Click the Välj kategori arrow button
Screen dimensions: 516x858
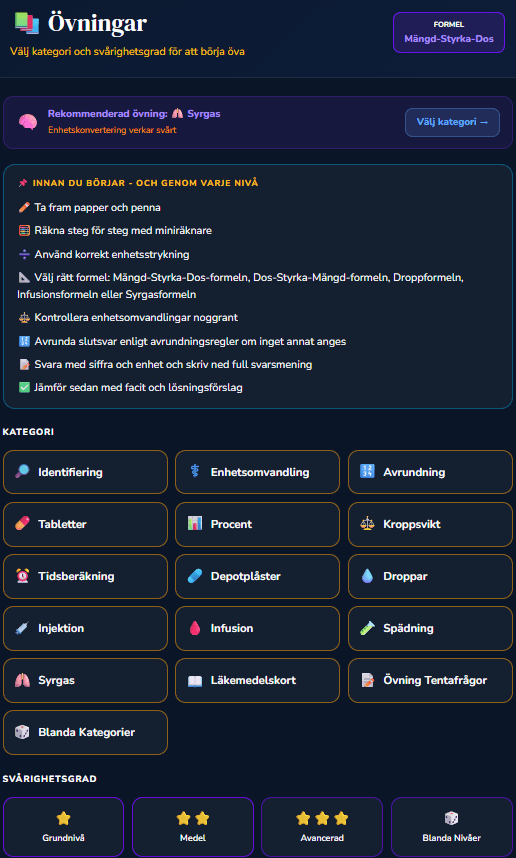(452, 122)
